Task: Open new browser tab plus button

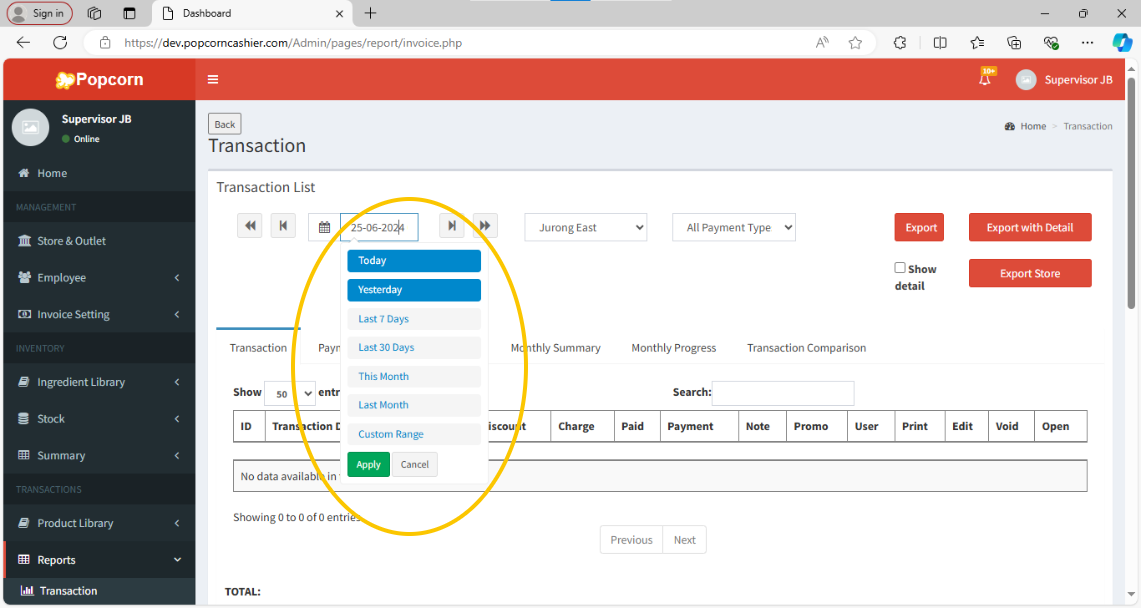Action: pos(370,13)
